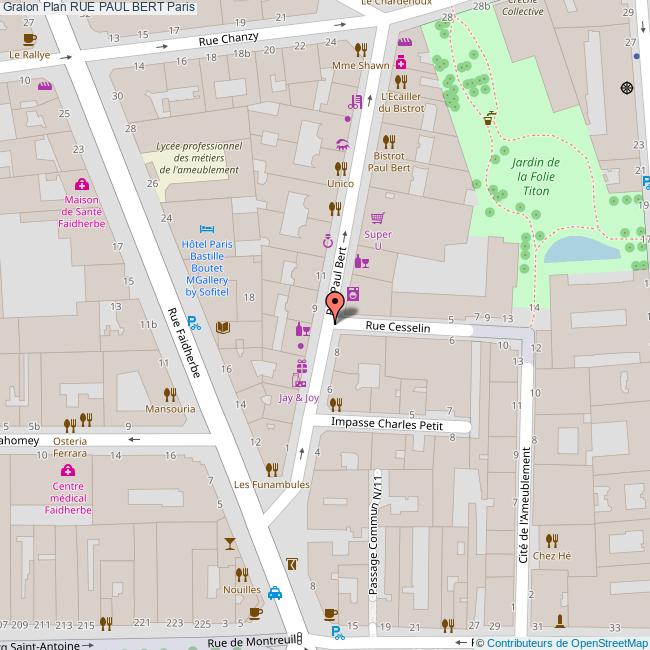Click Cité de l'Ameublement street label
The height and width of the screenshot is (650, 650).
point(524,505)
